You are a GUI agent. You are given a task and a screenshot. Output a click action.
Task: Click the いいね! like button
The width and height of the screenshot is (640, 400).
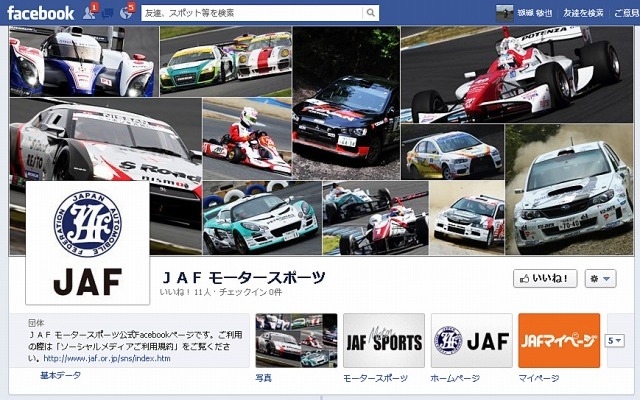point(545,278)
